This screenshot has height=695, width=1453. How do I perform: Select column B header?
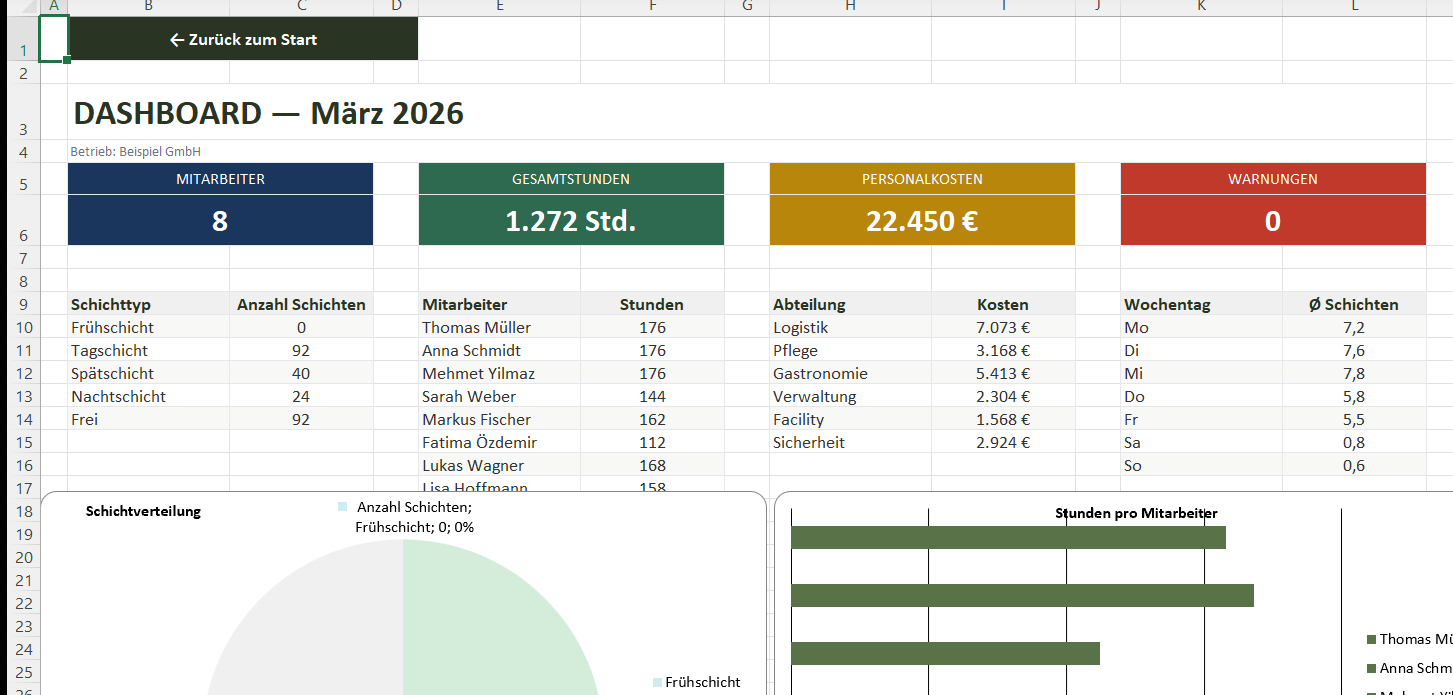click(x=148, y=8)
